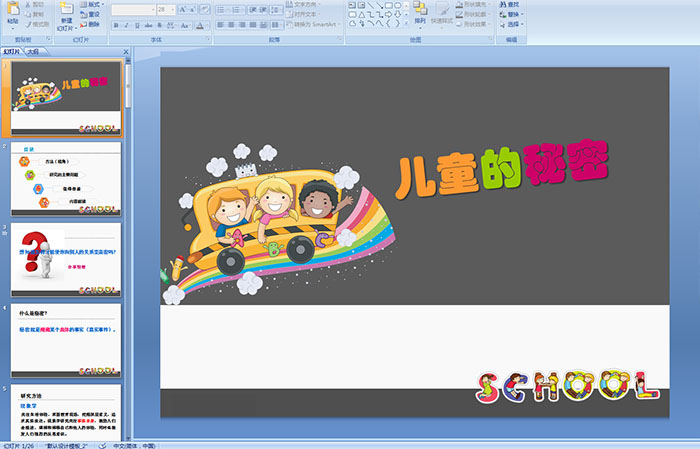Click the Shrink Font icon
Viewport: 700px width, 449px height.
pos(192,10)
